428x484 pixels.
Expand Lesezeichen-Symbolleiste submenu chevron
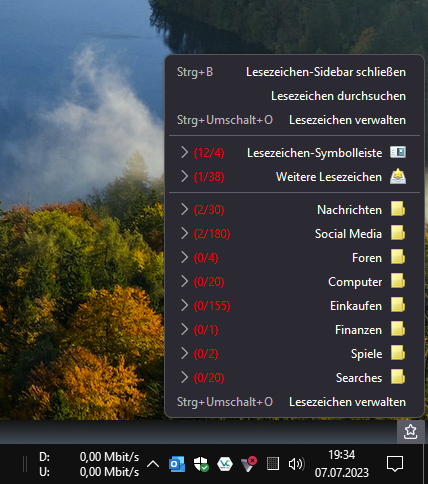[184, 152]
